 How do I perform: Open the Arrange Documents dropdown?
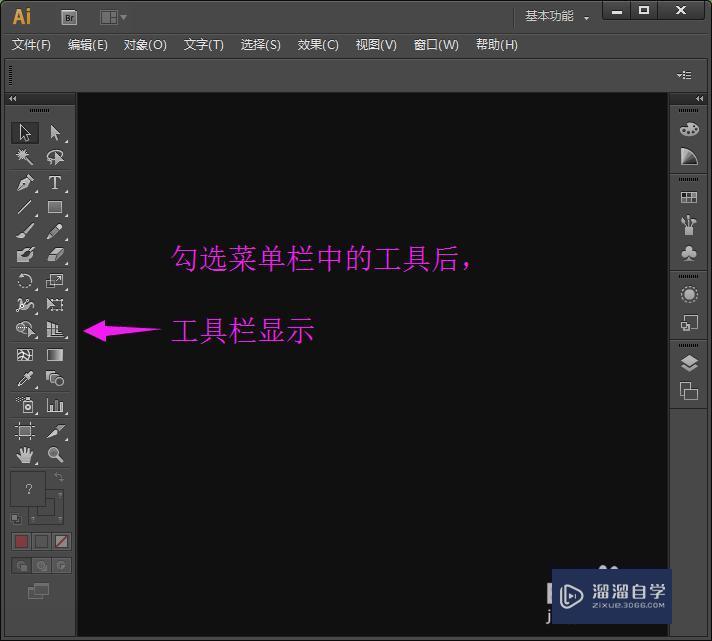pos(113,18)
